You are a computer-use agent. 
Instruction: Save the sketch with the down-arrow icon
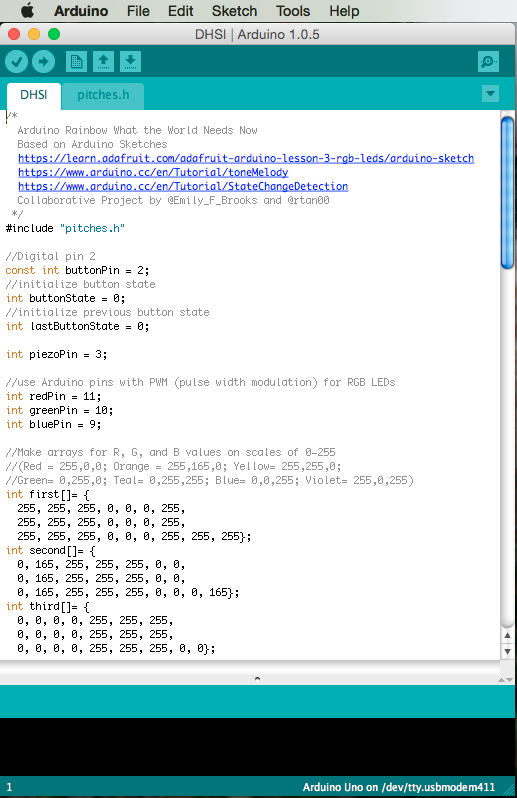coord(130,62)
